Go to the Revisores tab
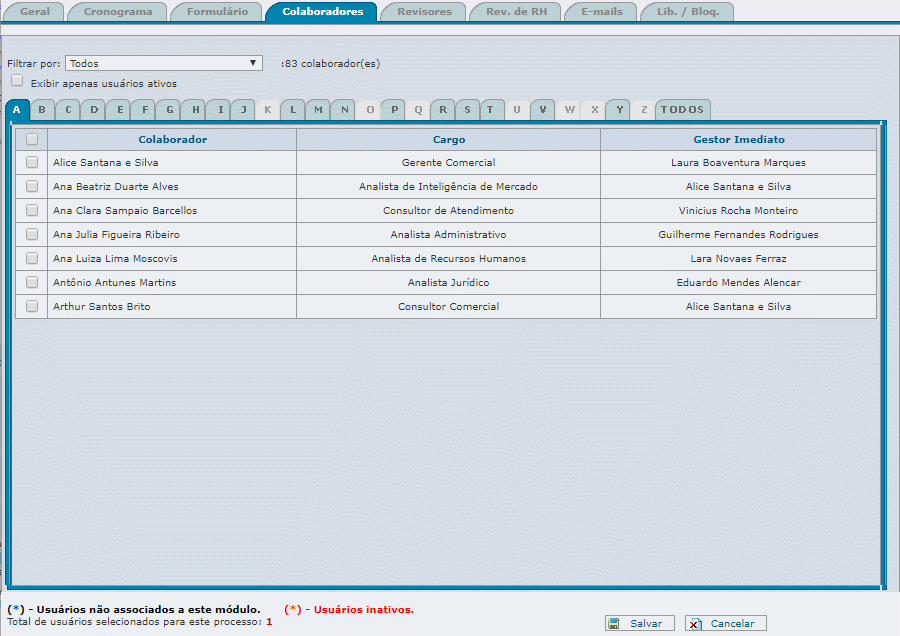Viewport: 900px width, 636px height. [x=424, y=12]
